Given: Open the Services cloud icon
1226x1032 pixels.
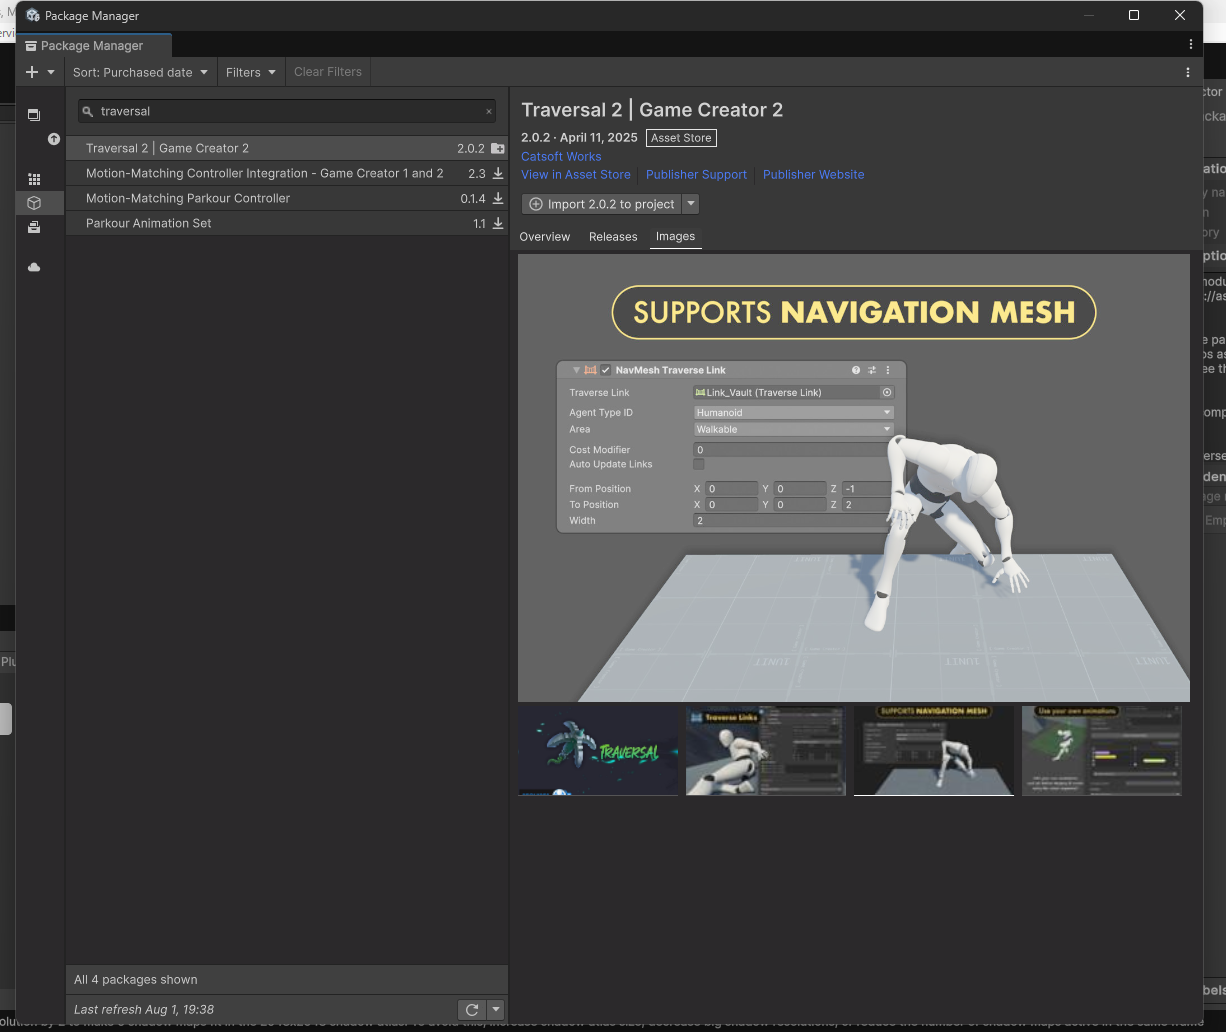Looking at the screenshot, I should 34,267.
